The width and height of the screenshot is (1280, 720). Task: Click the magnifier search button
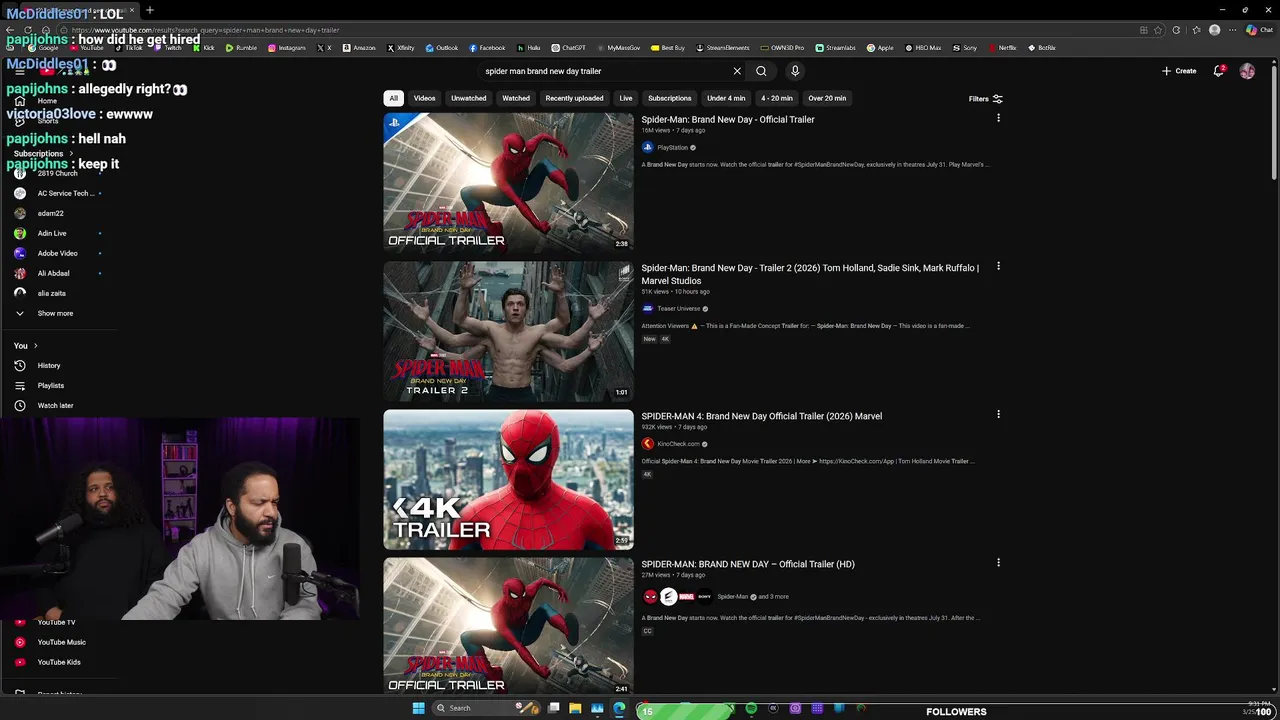click(761, 71)
